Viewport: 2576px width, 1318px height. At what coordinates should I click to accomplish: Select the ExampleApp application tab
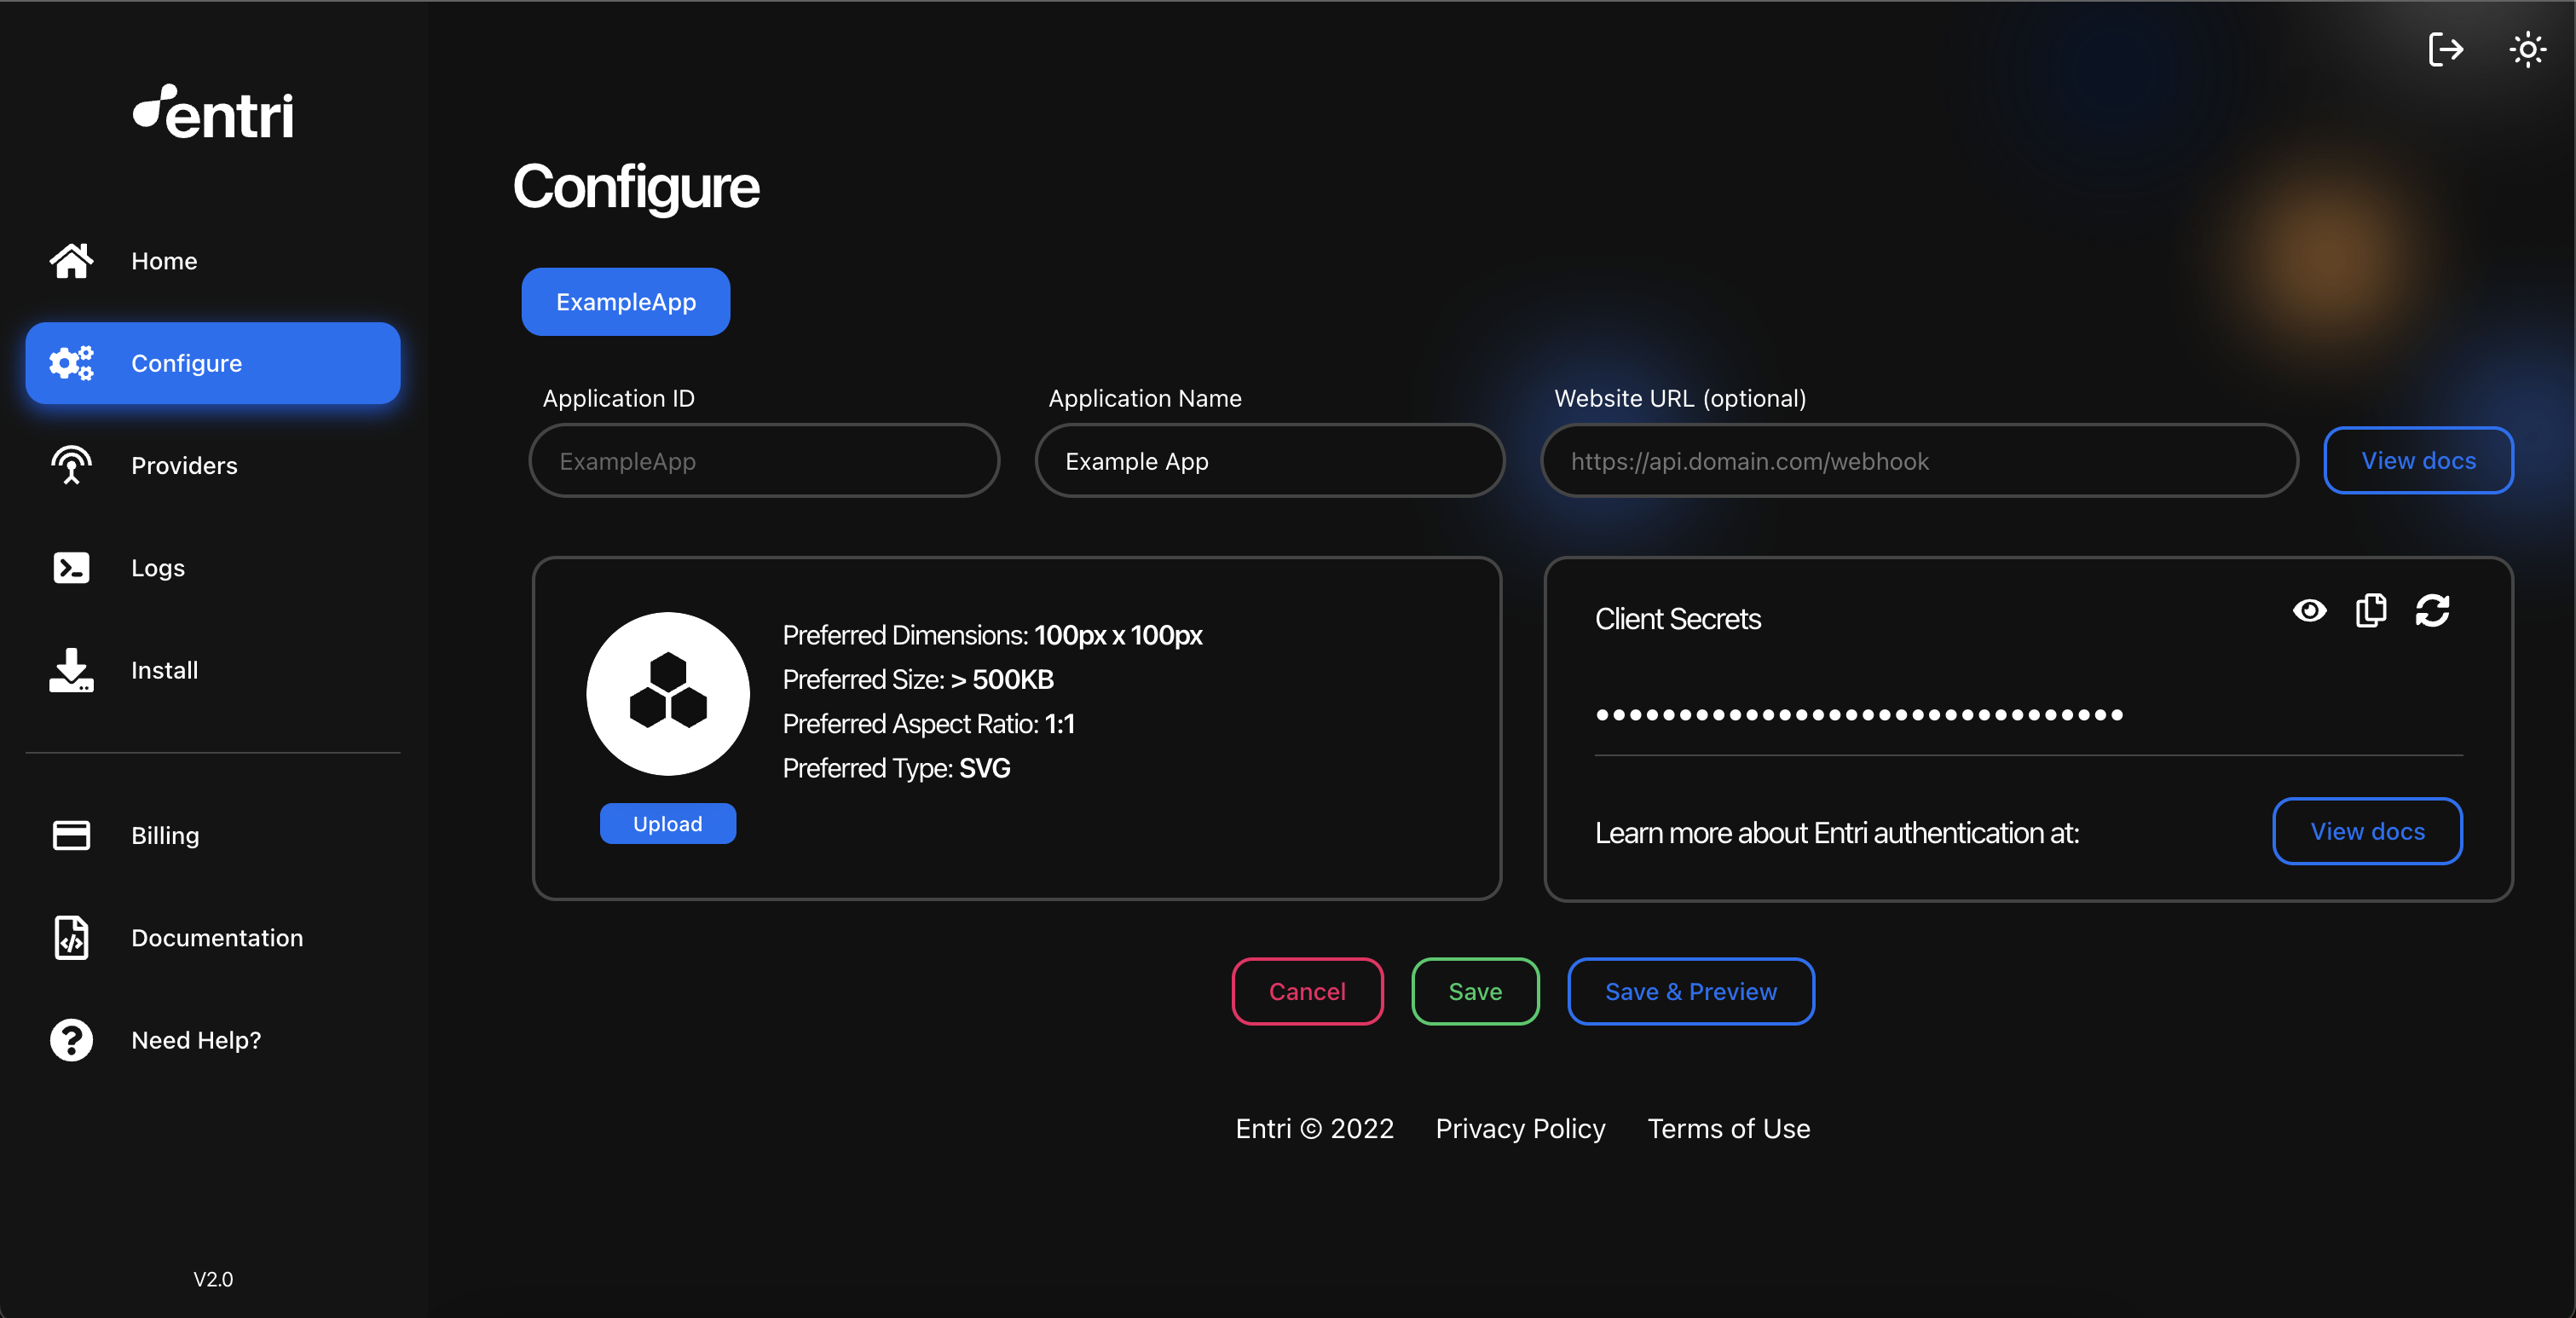click(x=625, y=302)
